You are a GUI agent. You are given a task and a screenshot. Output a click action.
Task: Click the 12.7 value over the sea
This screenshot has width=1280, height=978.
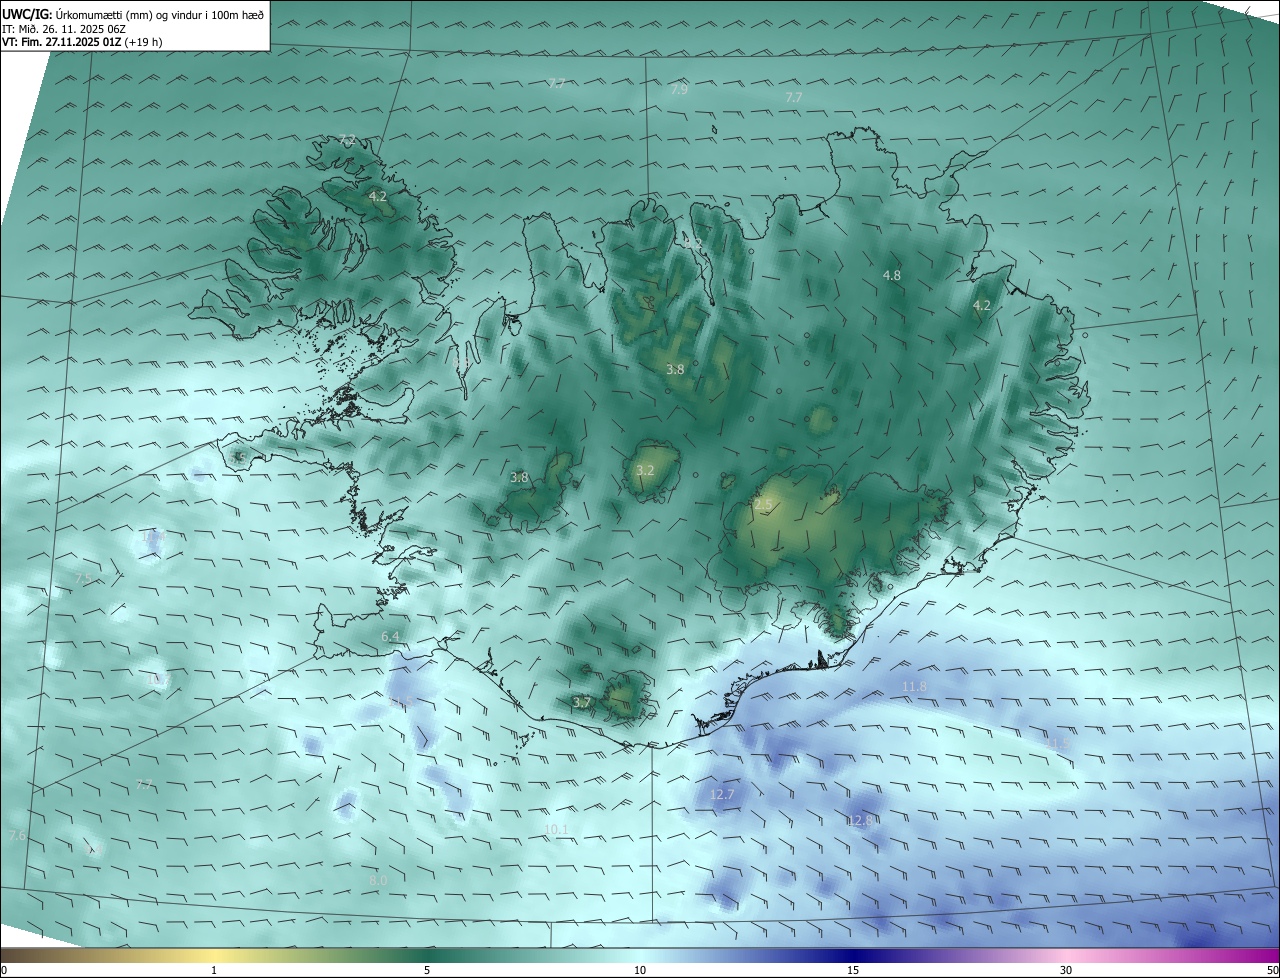722,795
